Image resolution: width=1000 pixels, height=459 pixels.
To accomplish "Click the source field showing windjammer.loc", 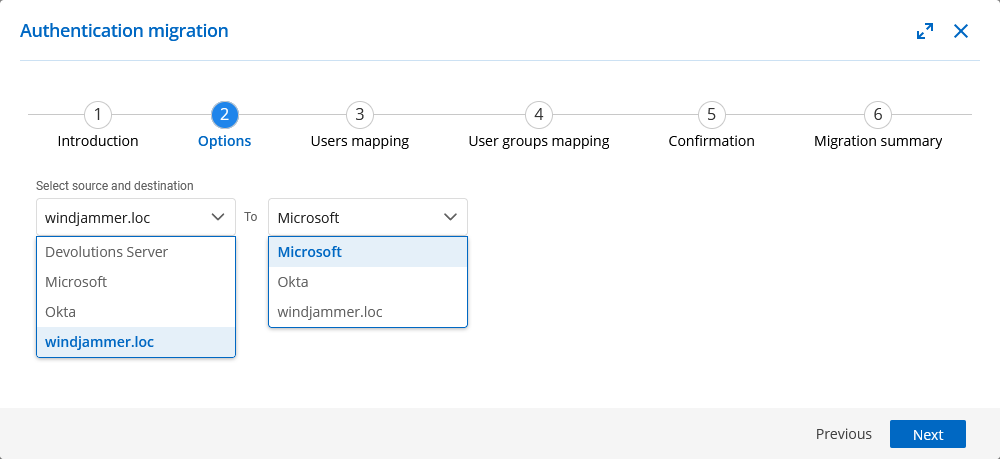I will [136, 217].
